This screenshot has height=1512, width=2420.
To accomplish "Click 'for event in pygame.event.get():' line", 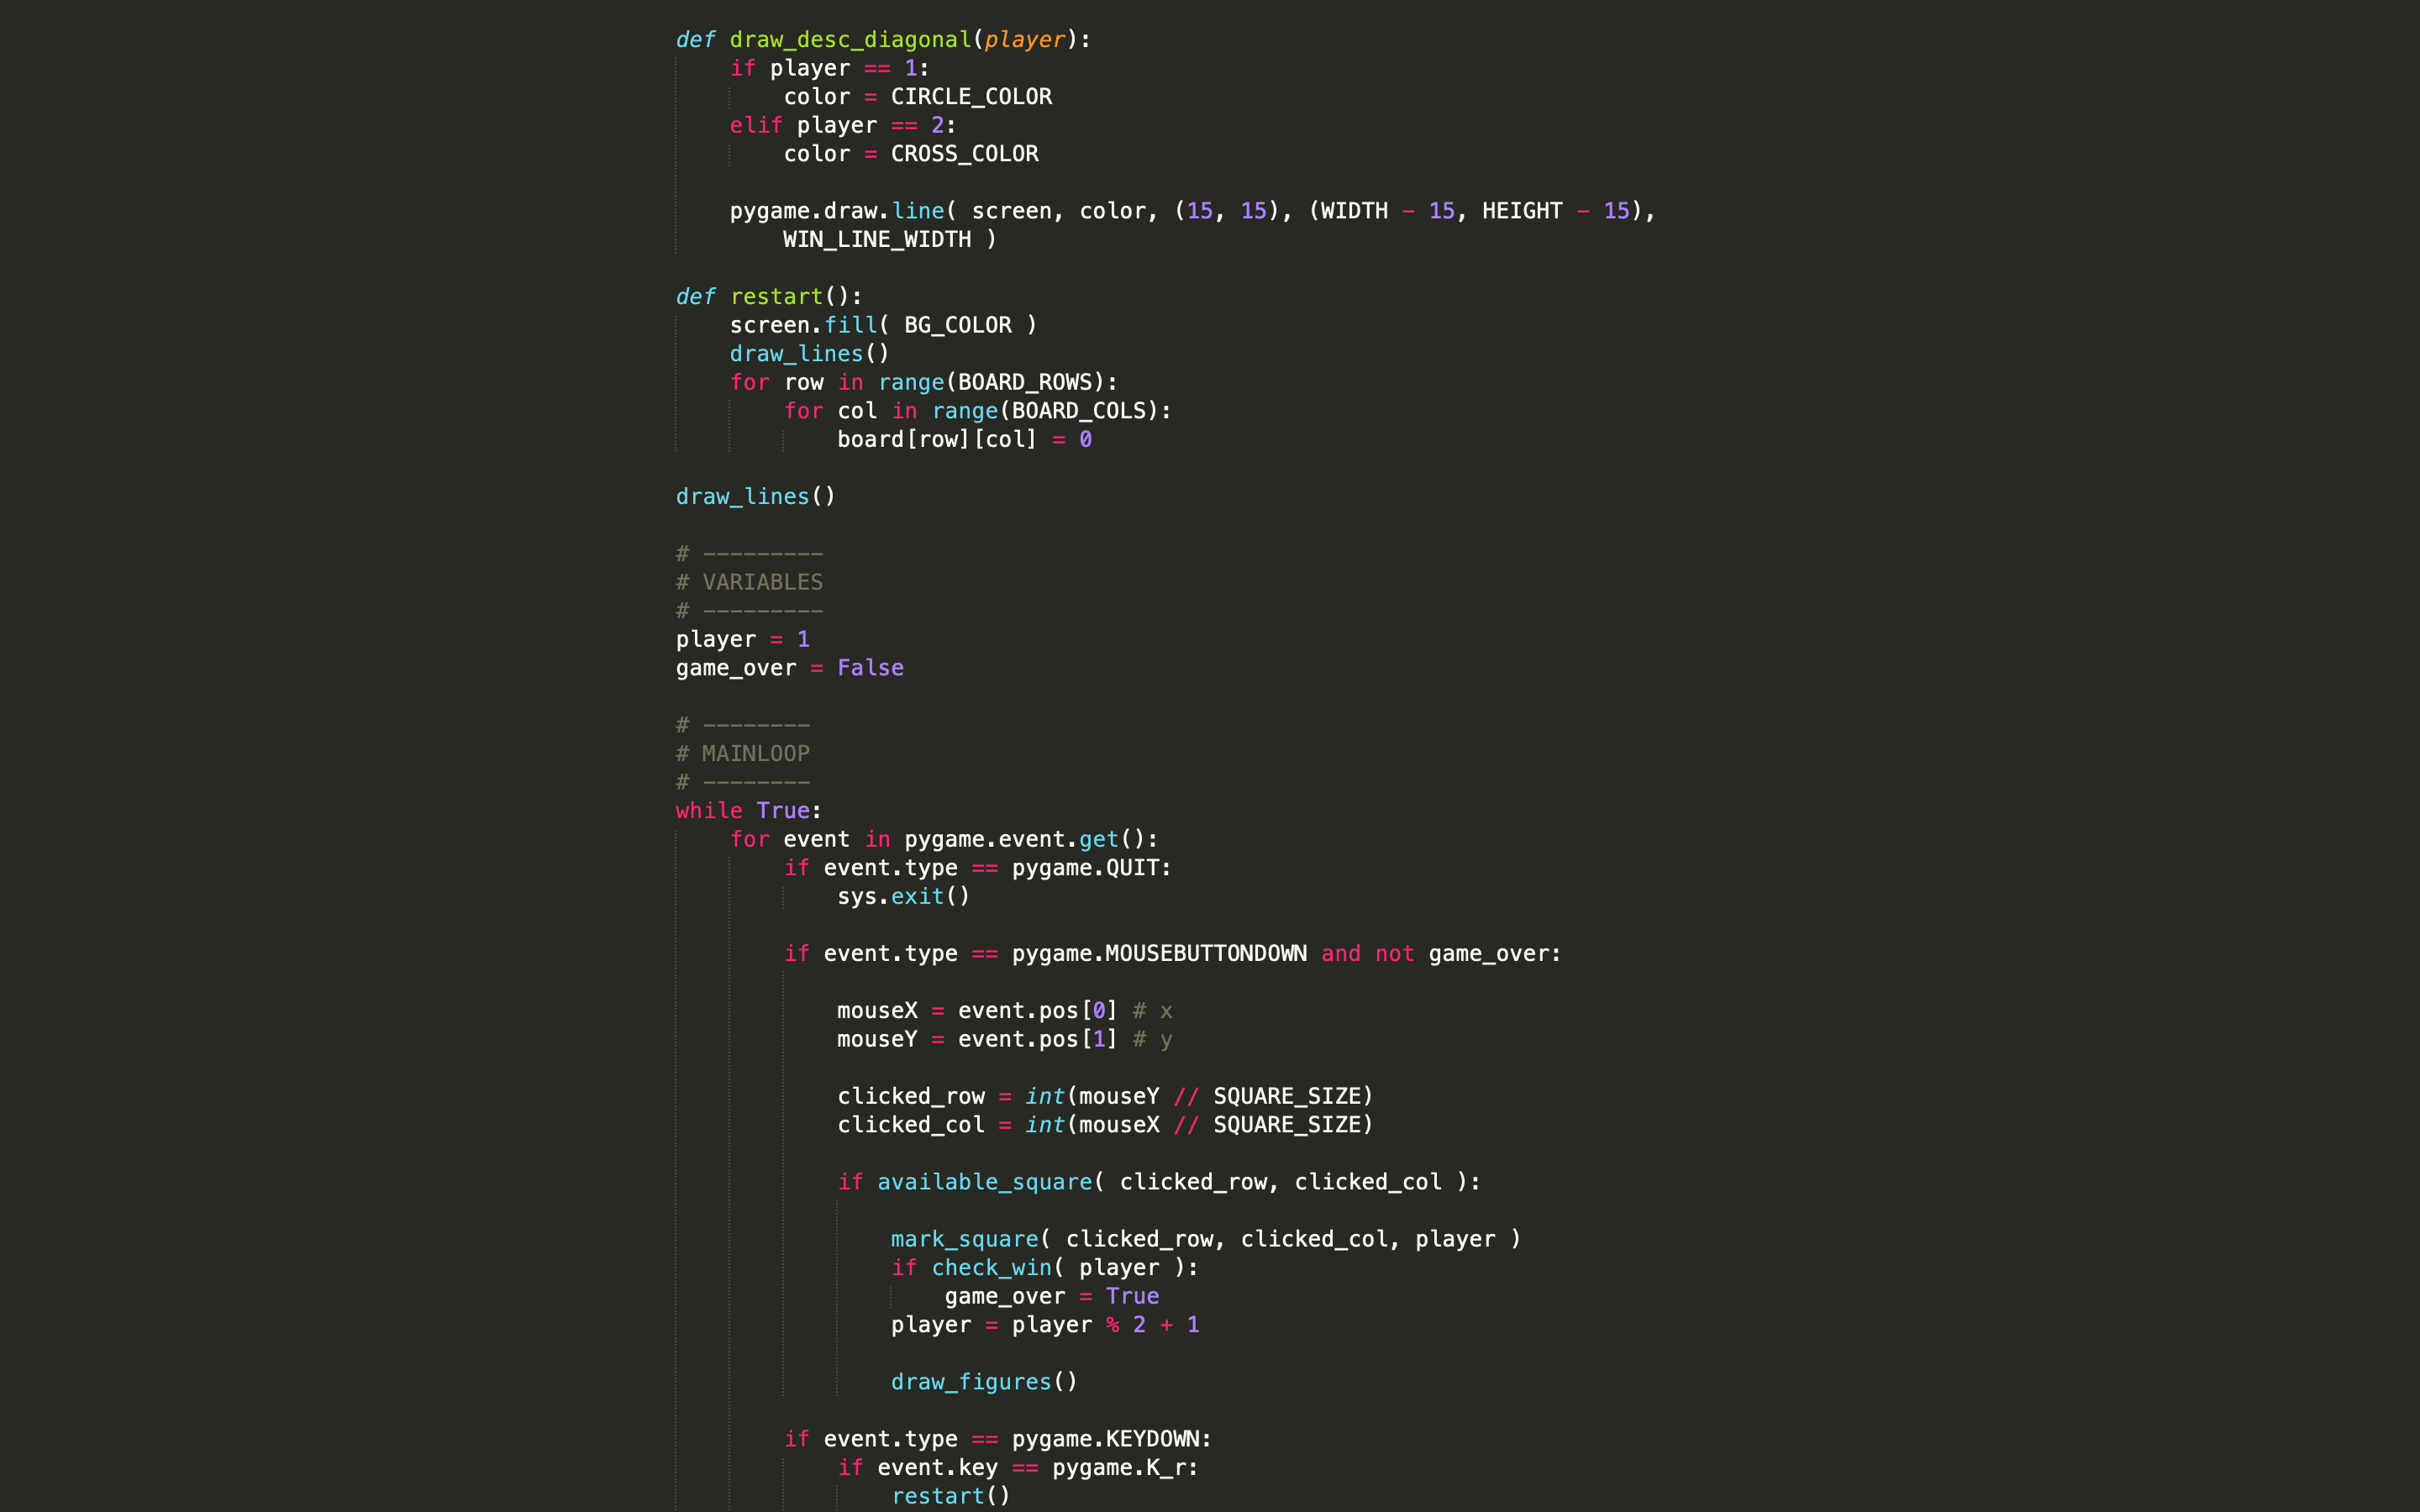I will point(944,840).
